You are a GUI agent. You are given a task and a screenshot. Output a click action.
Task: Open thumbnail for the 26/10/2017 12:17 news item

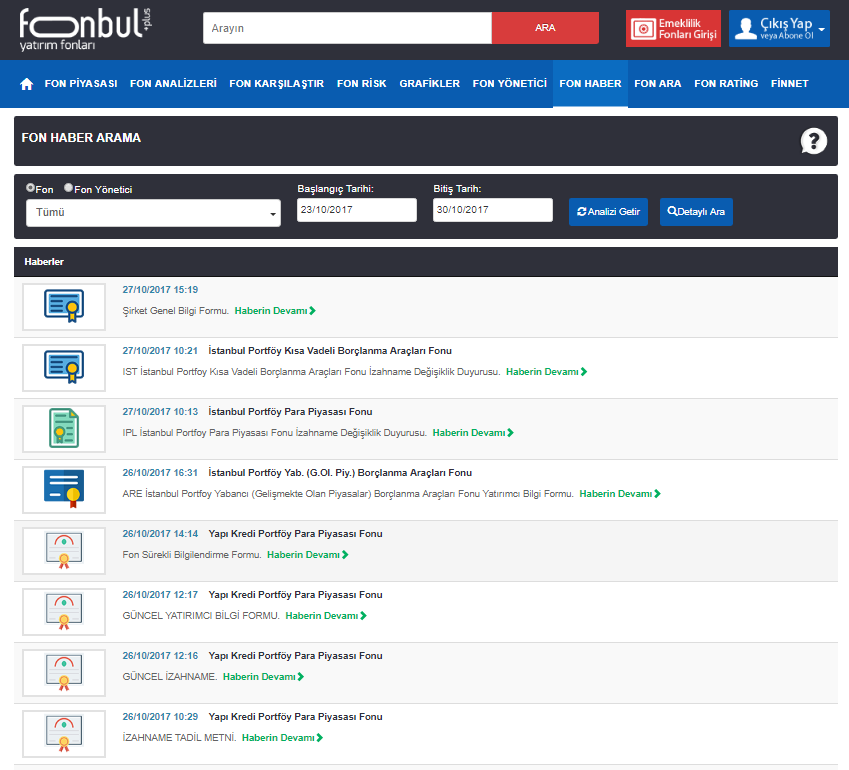pos(64,611)
